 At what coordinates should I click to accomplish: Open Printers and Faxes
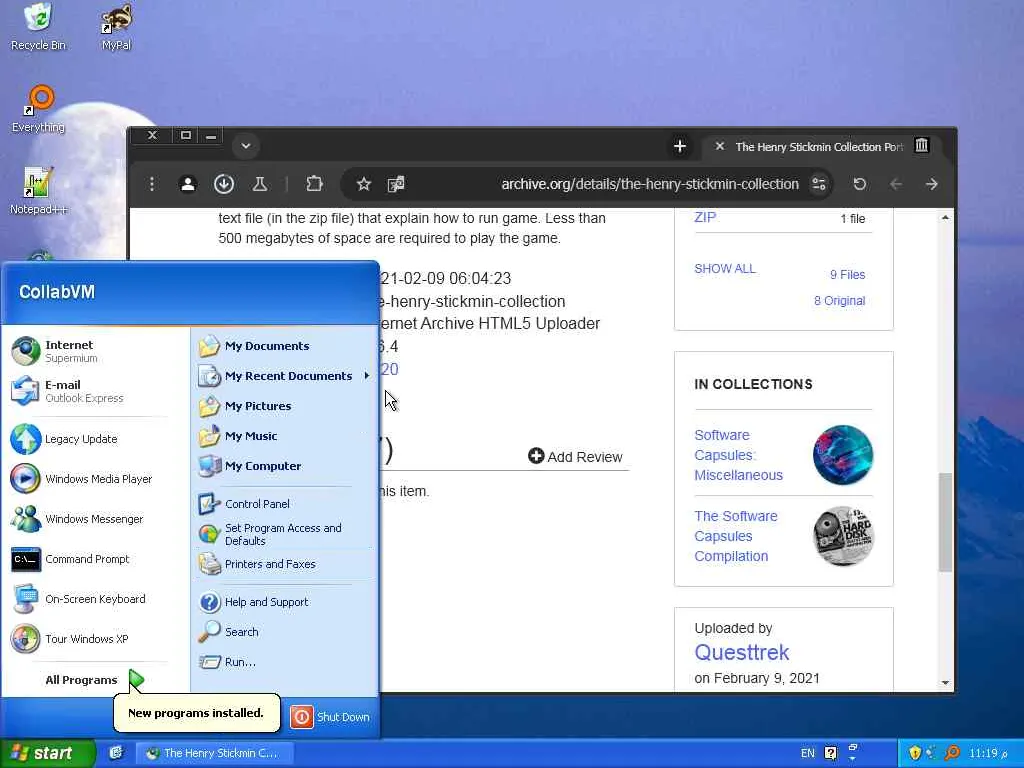tap(285, 564)
